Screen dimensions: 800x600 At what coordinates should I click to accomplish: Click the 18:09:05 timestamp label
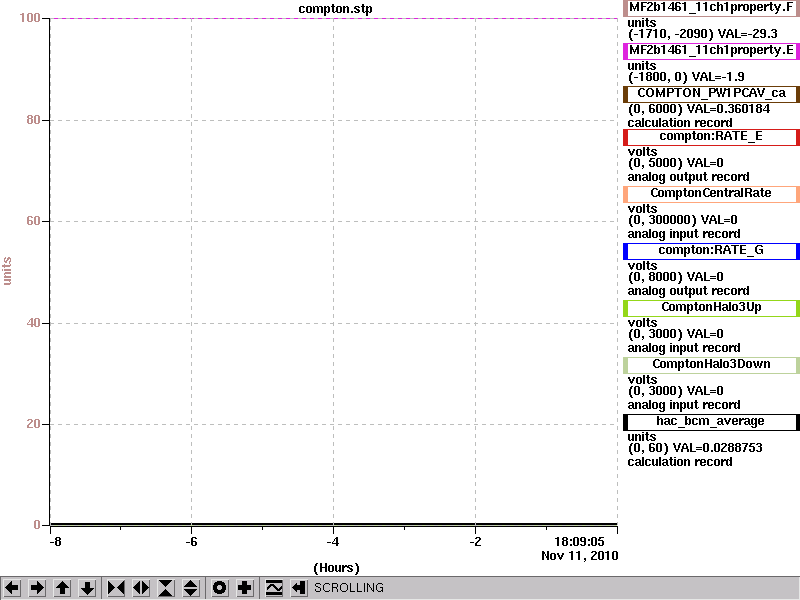coord(579,542)
